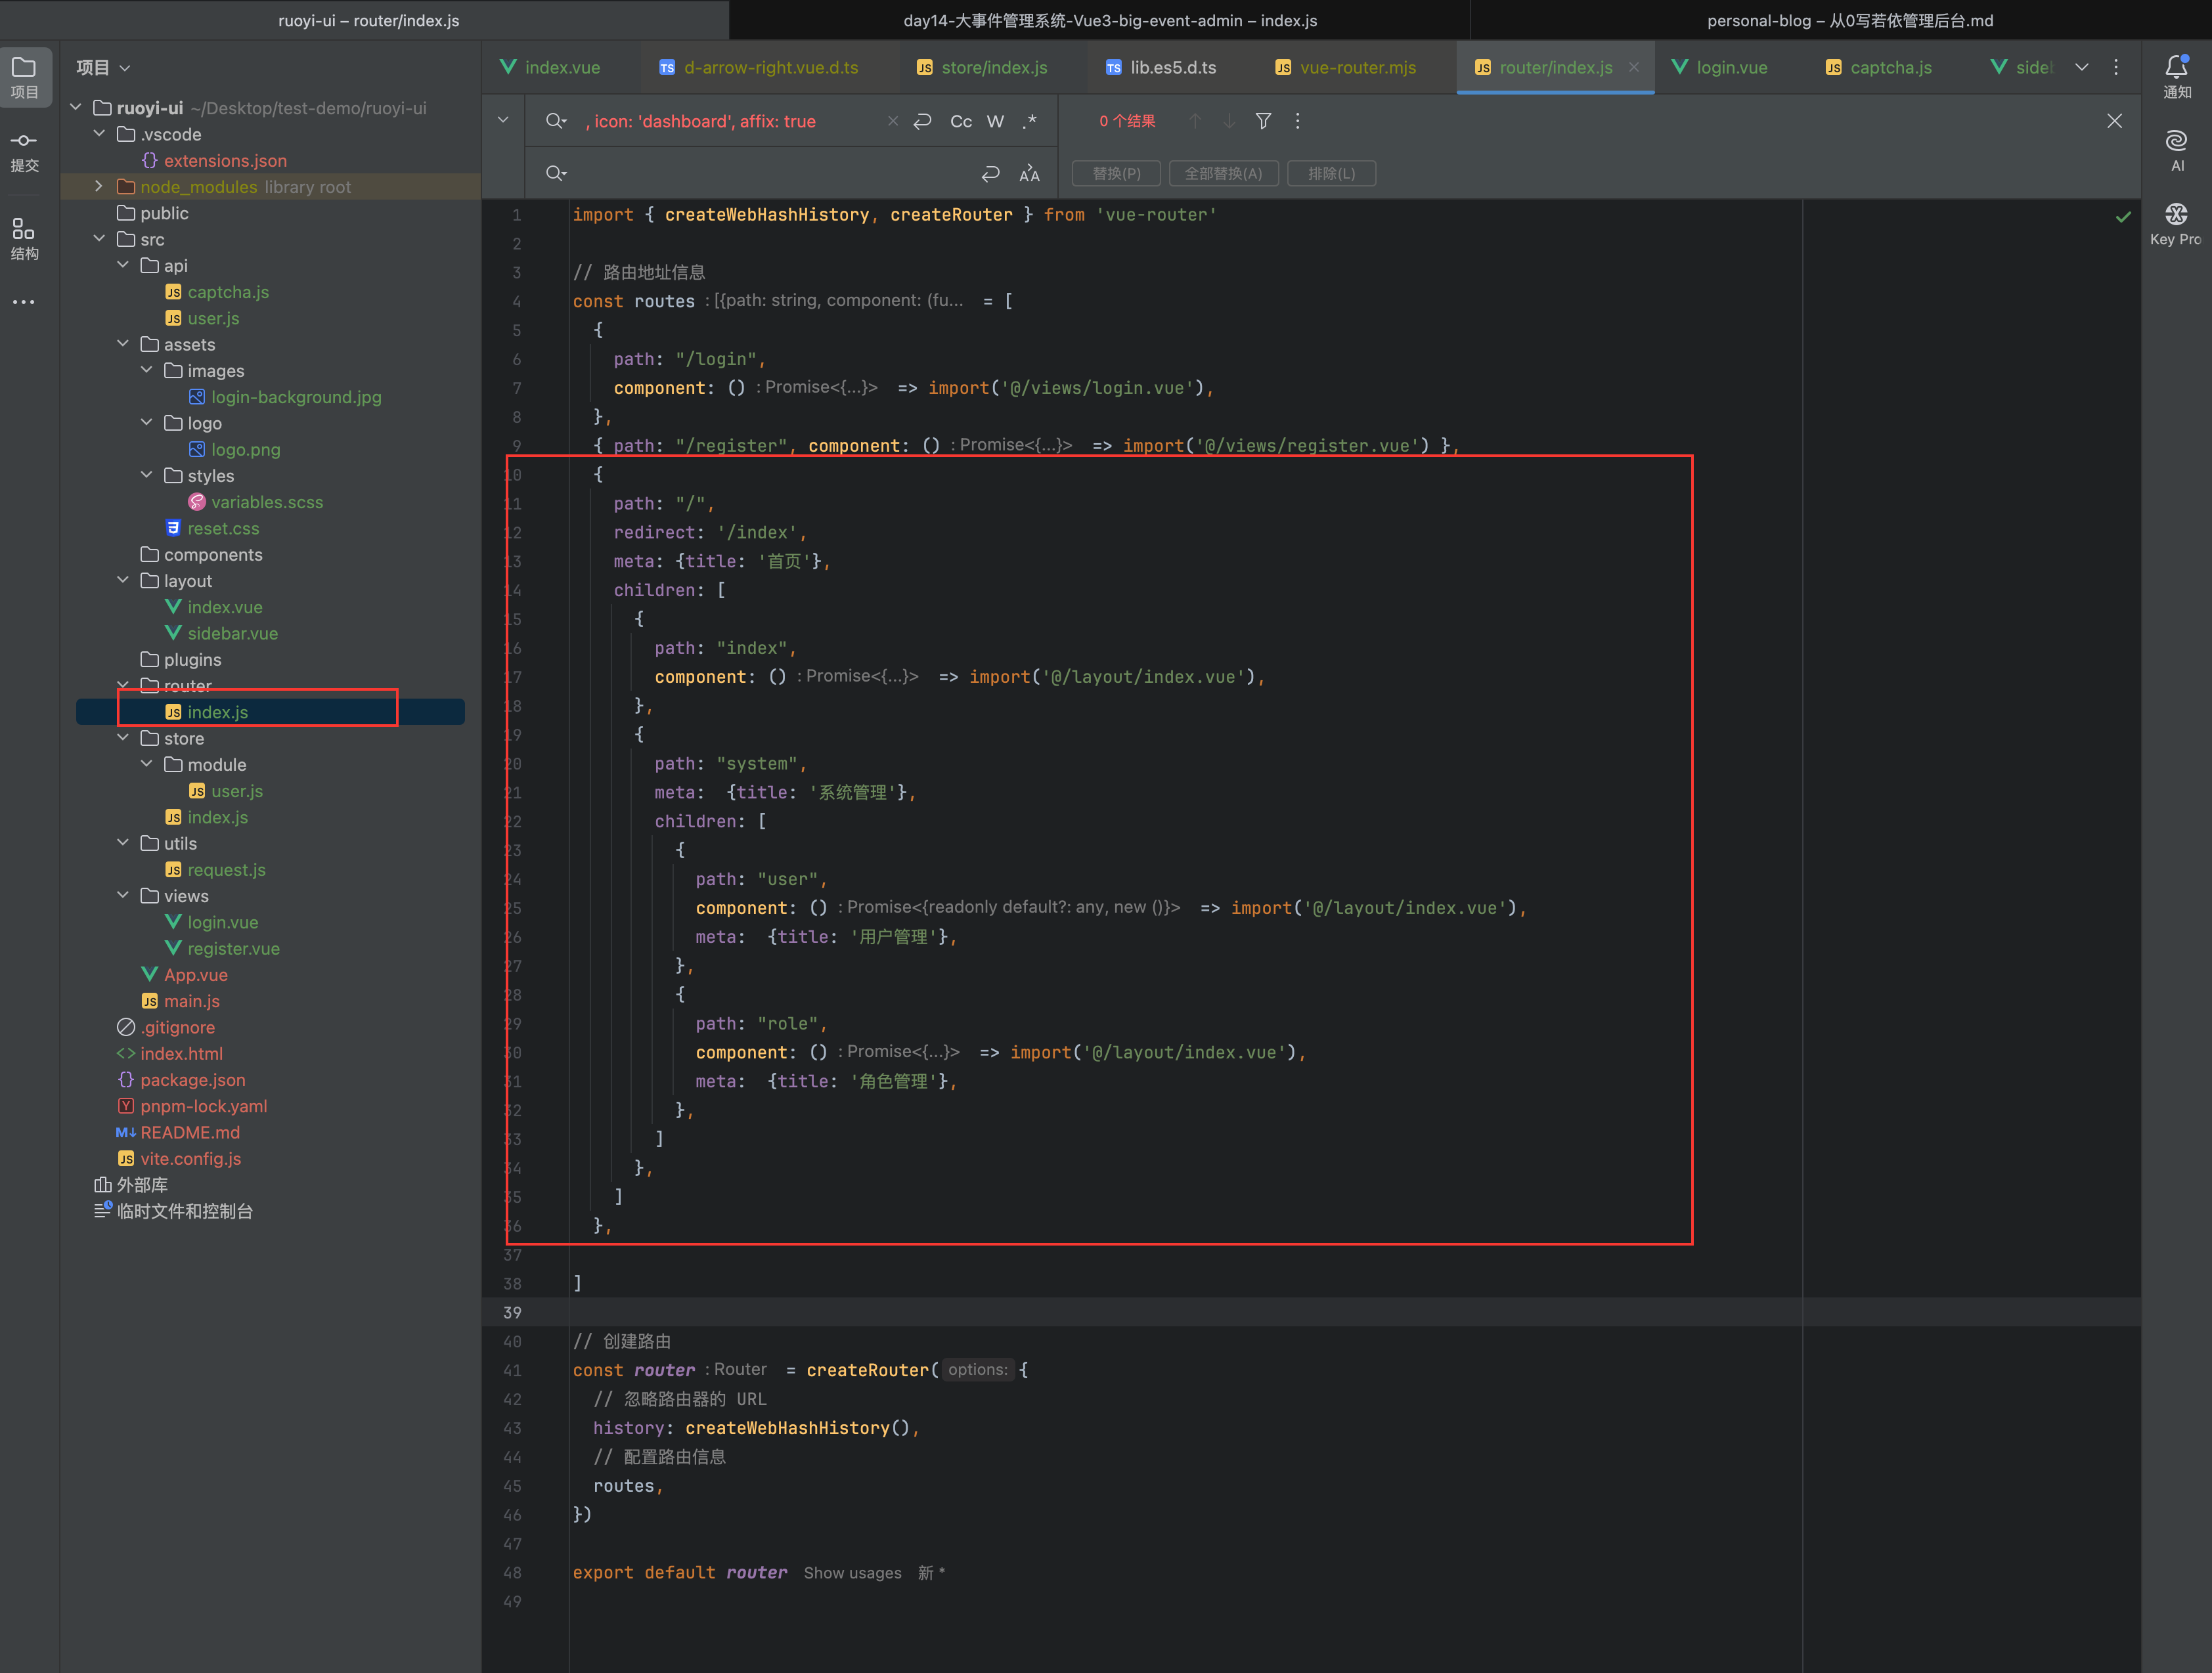
Task: Click the search history magnifier icon
Action: (556, 121)
